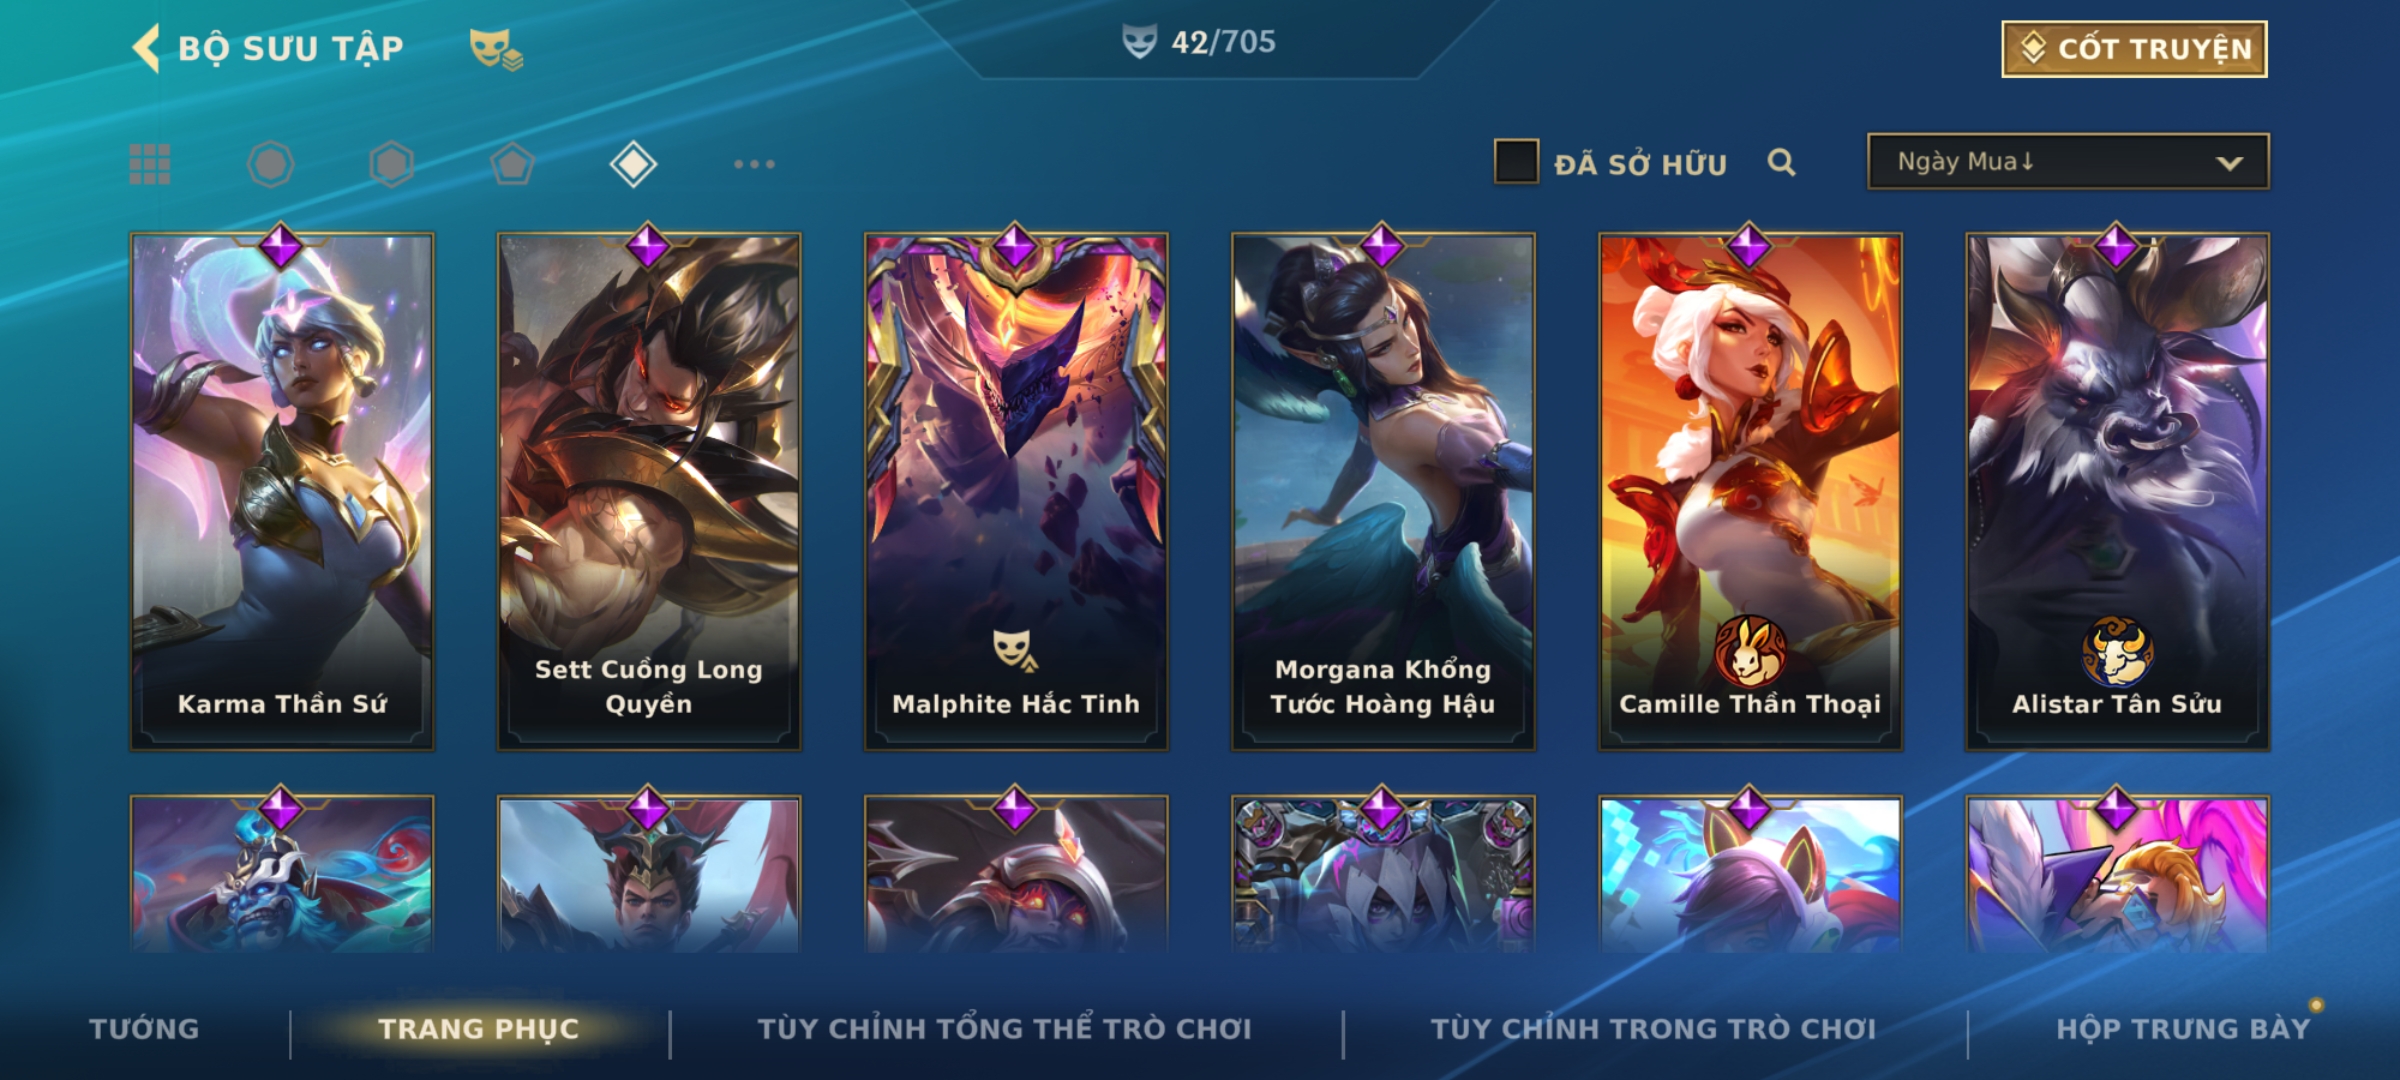The image size is (2400, 1080).
Task: Select the hexagon rarity filter icon
Action: point(392,164)
